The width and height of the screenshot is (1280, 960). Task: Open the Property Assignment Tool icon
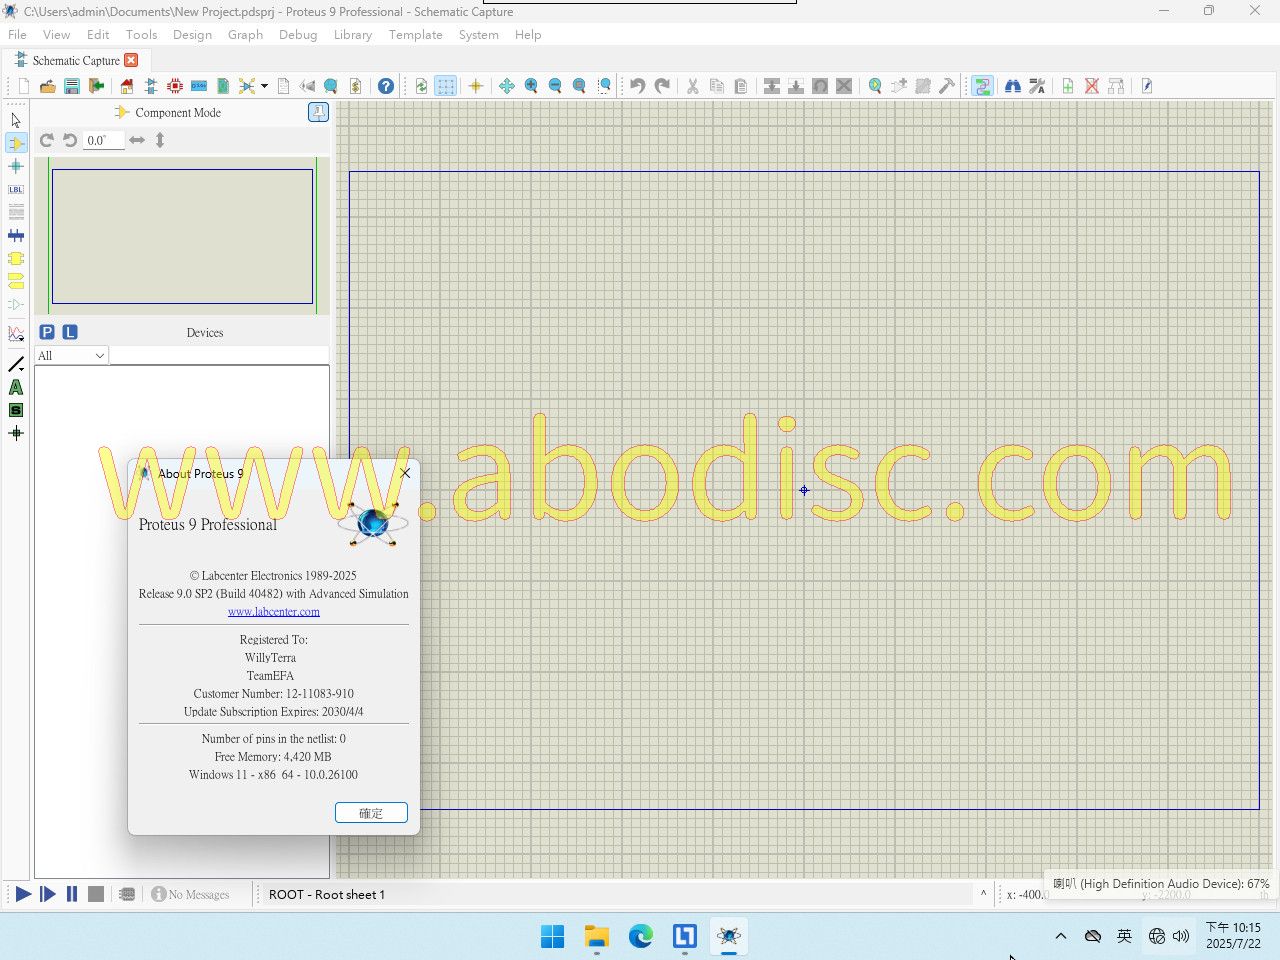coord(1037,86)
